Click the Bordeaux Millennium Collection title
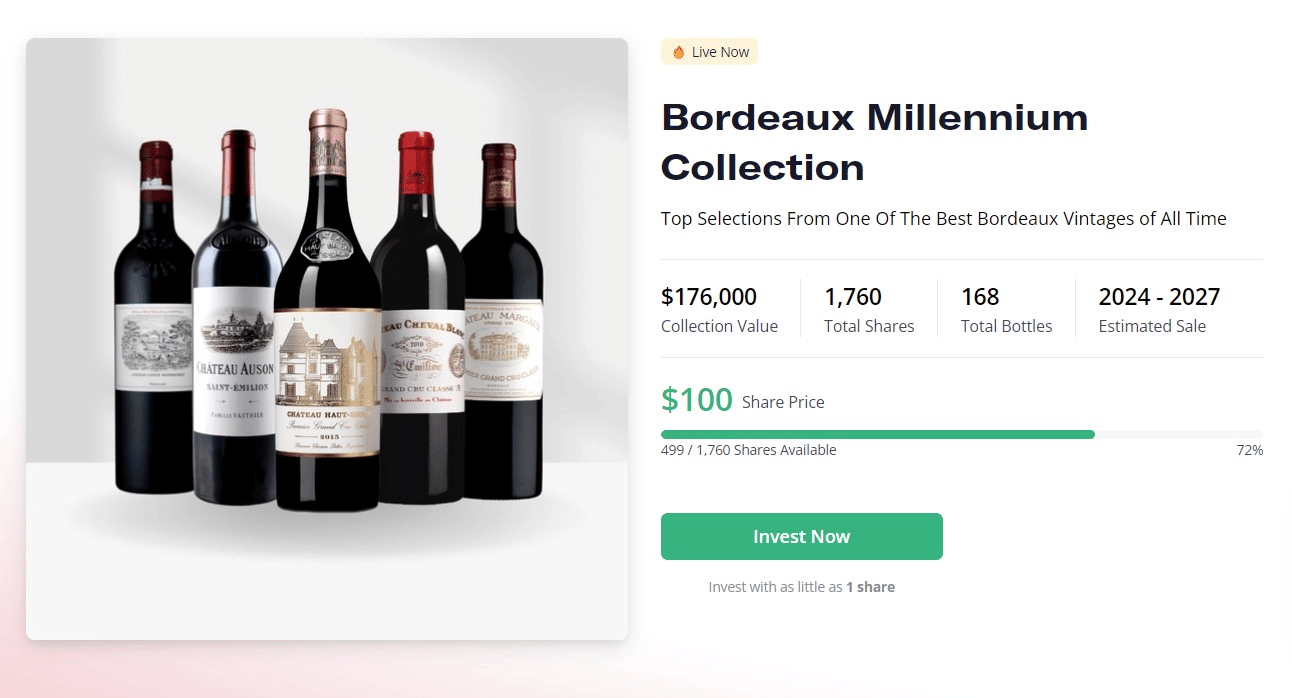The height and width of the screenshot is (698, 1292). [874, 142]
